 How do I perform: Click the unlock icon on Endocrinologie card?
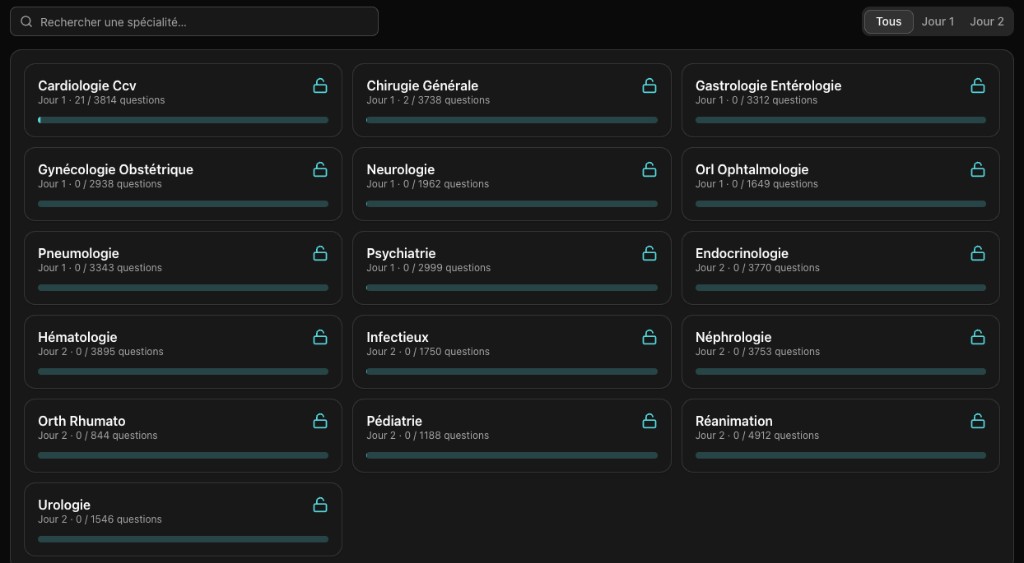tap(978, 253)
